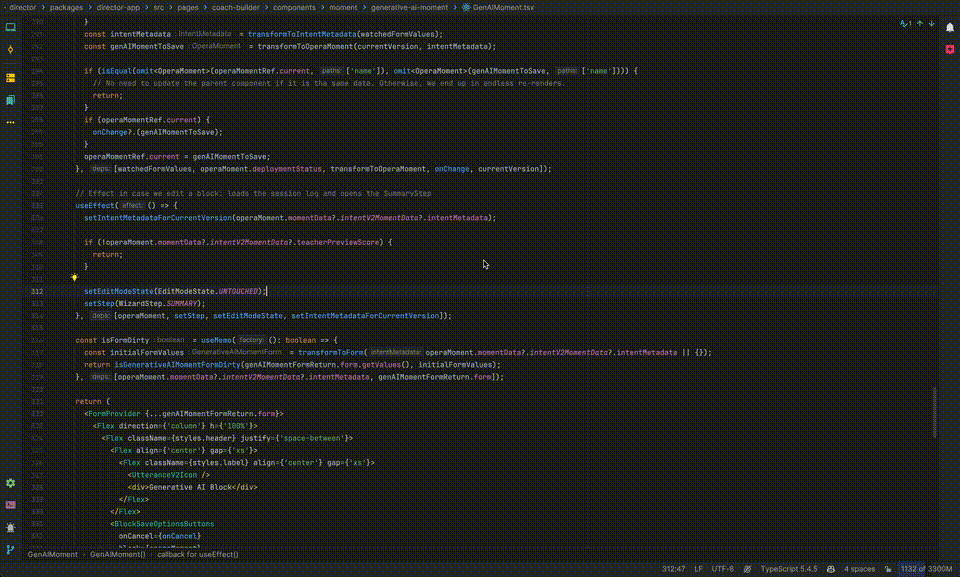Click the 'BlockSaveOptionsButtons' JSX tag
960x577 pixels.
pyautogui.click(x=164, y=524)
